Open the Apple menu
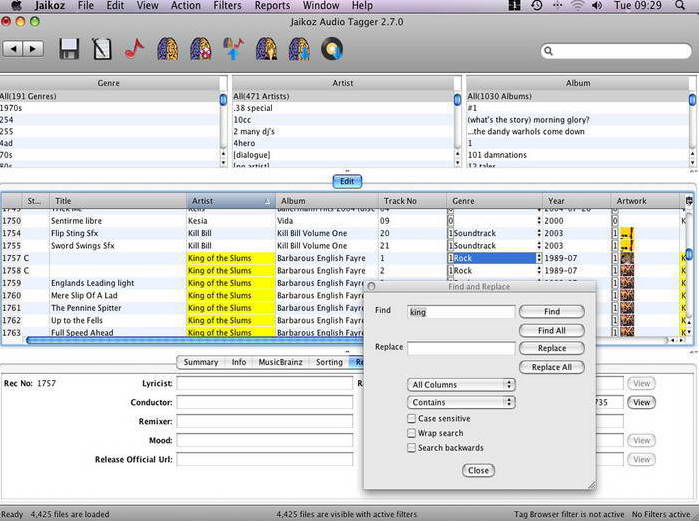This screenshot has height=521, width=699. tap(16, 5)
